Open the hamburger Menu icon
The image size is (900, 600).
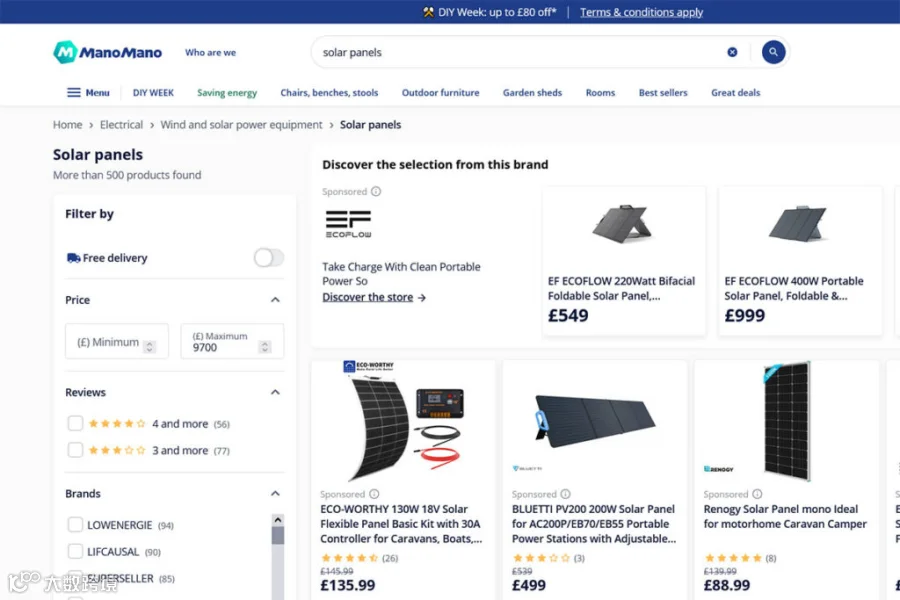pyautogui.click(x=73, y=92)
